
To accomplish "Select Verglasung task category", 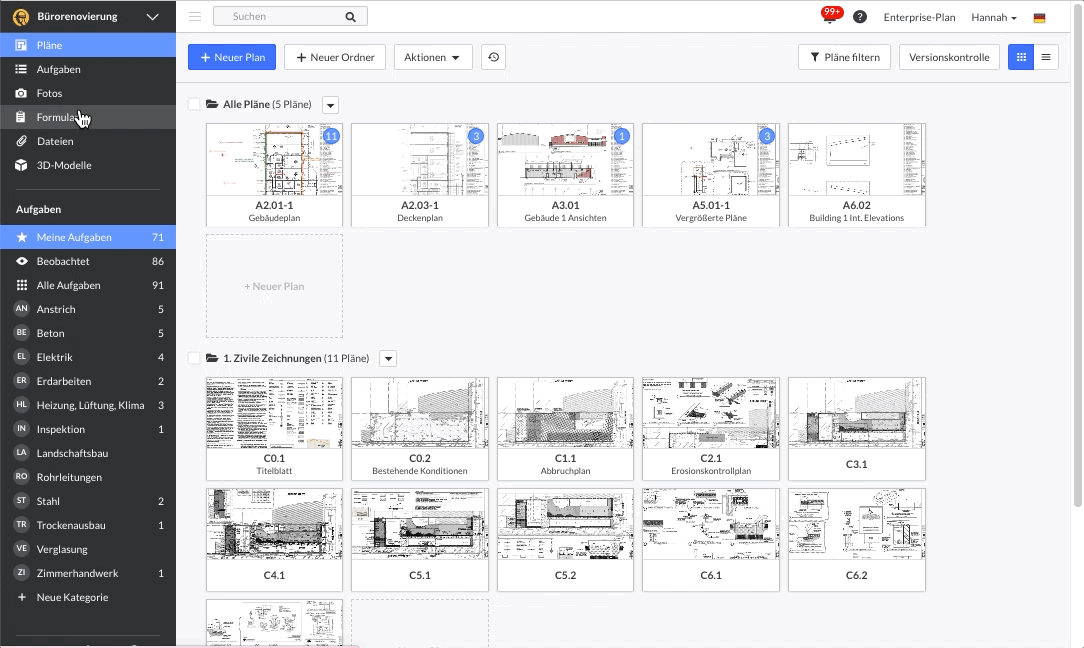I will (x=88, y=549).
